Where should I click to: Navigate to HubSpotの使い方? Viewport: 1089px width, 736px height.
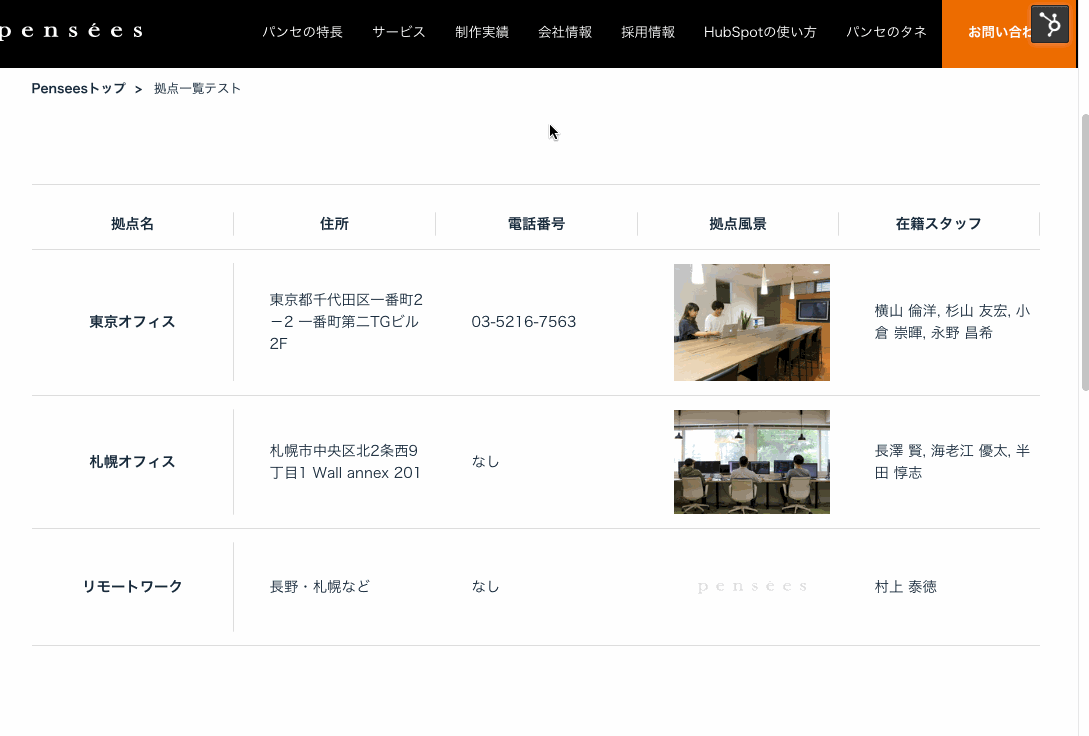click(x=760, y=32)
